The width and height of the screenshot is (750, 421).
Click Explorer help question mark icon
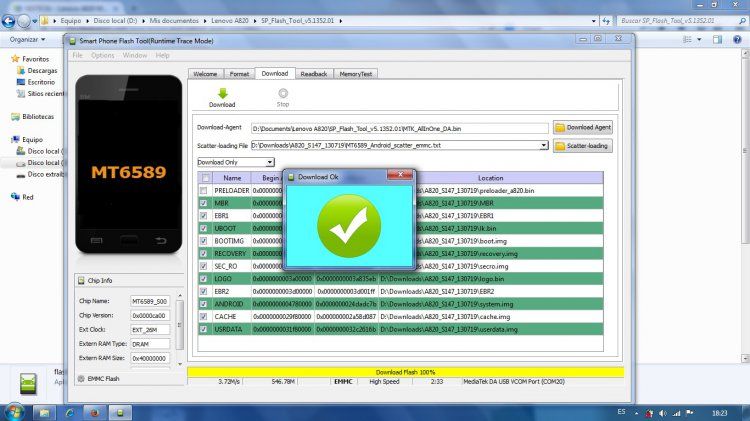tap(737, 39)
